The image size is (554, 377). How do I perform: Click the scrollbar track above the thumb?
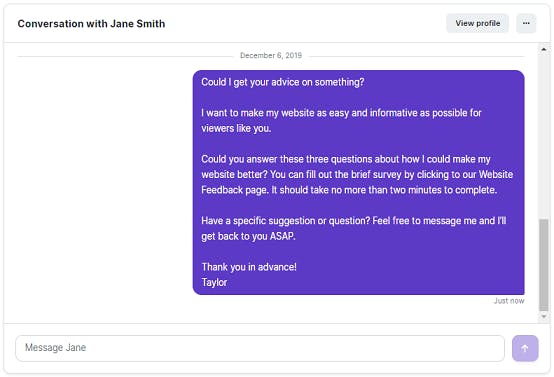(x=544, y=136)
